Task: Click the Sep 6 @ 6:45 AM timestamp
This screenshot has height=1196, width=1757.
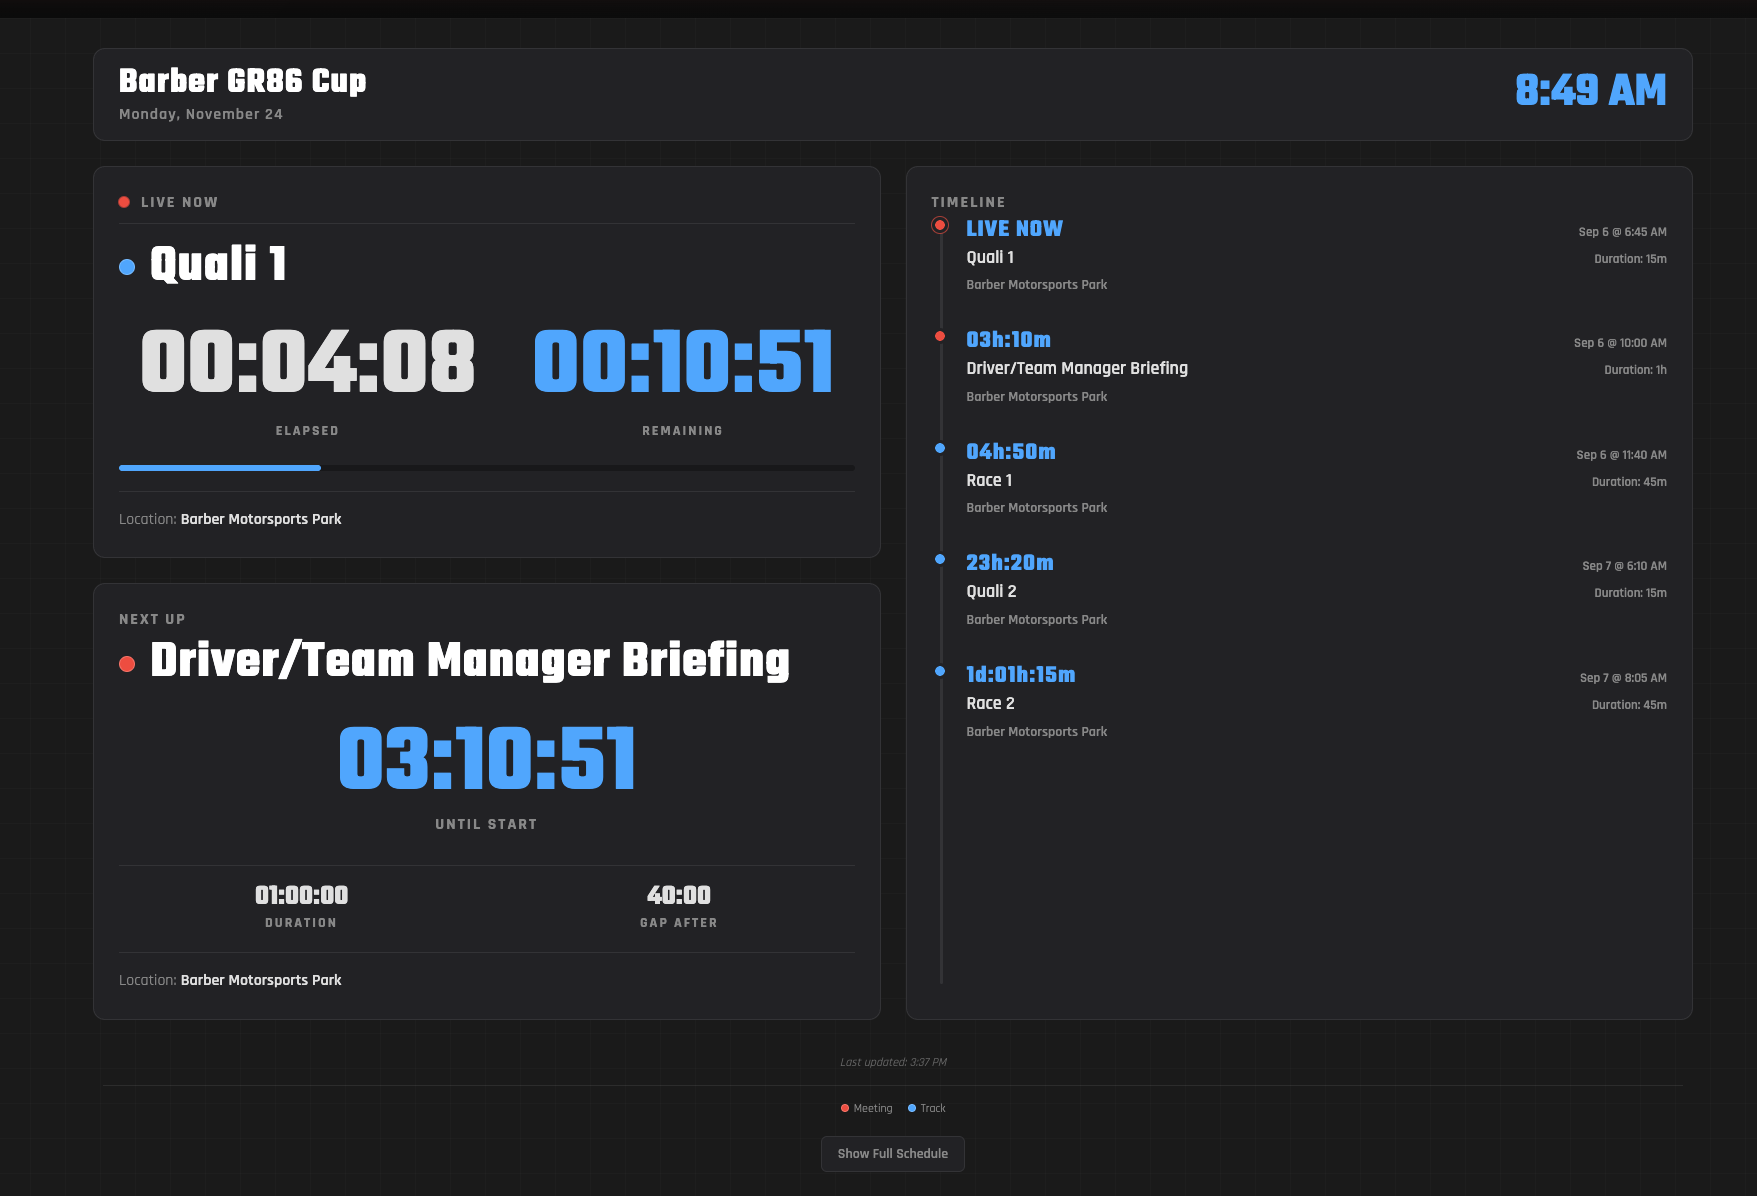Action: point(1622,232)
